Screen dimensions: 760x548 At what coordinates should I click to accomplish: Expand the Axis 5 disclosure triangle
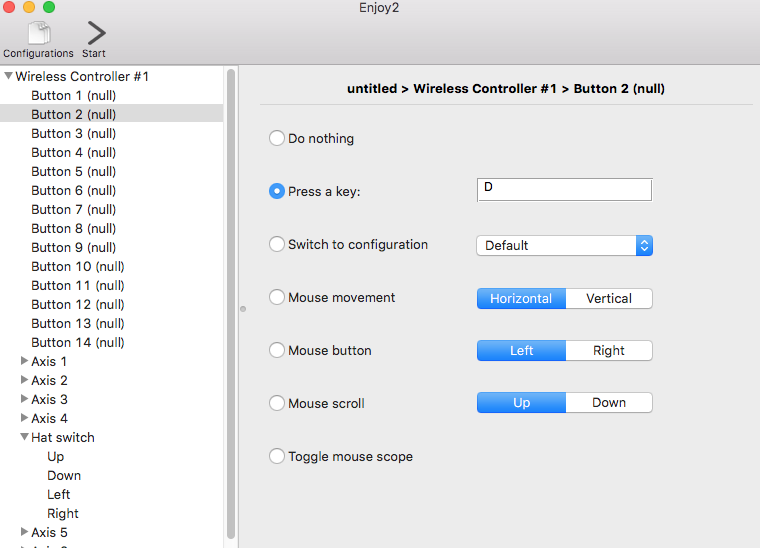[24, 532]
